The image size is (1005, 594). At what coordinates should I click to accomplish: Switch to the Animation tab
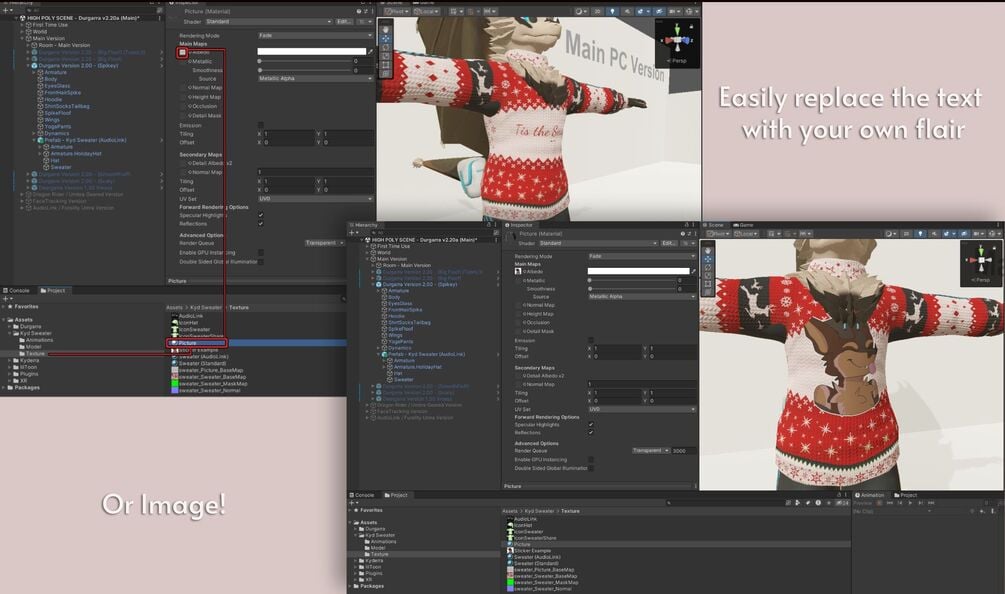pos(870,495)
